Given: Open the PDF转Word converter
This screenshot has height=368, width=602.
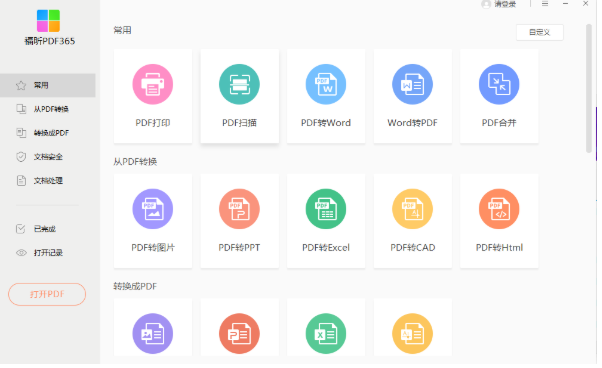Looking at the screenshot, I should (326, 96).
